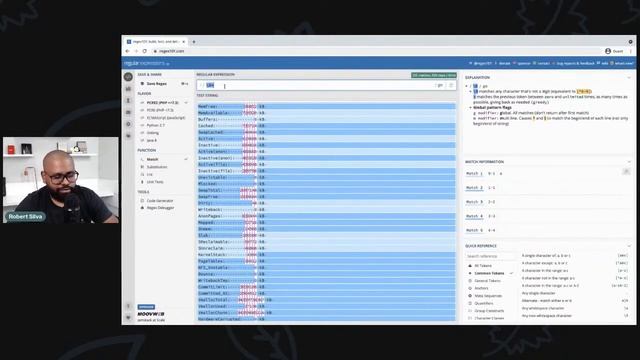This screenshot has height=360, width=640.
Task: Click the regular expressions site logo
Action: (x=146, y=63)
